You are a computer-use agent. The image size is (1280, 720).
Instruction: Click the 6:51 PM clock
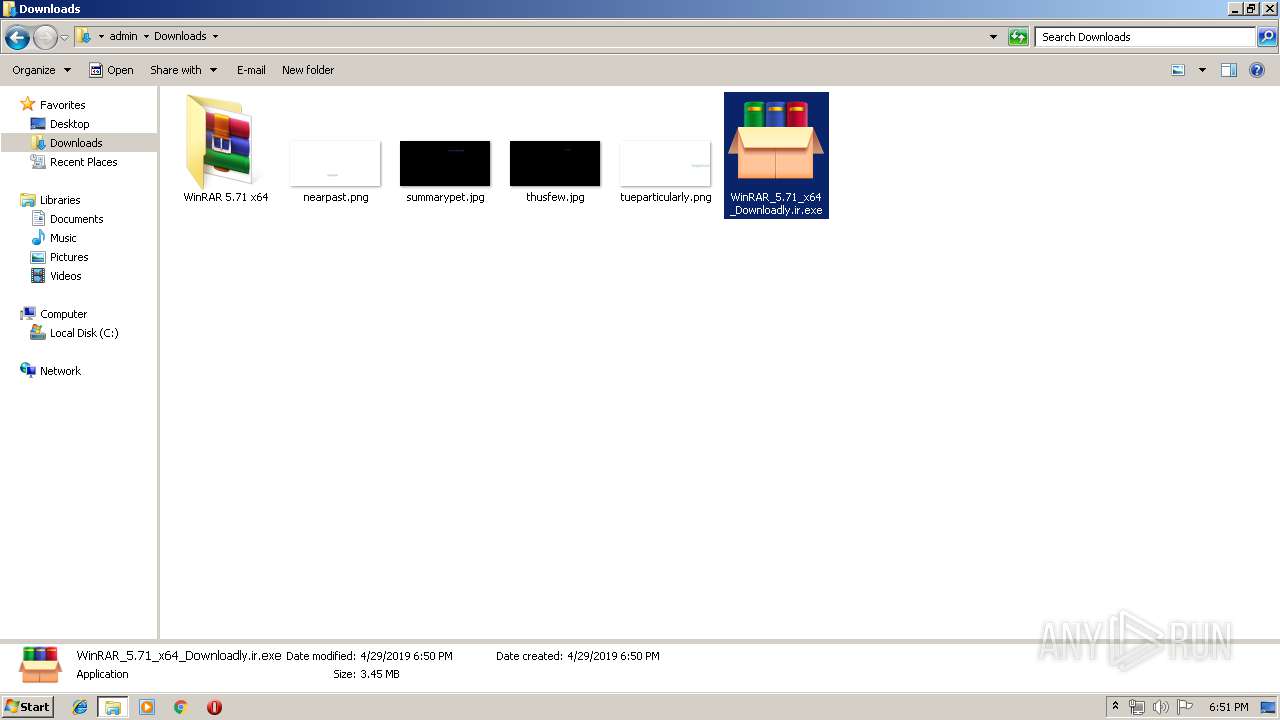1228,707
